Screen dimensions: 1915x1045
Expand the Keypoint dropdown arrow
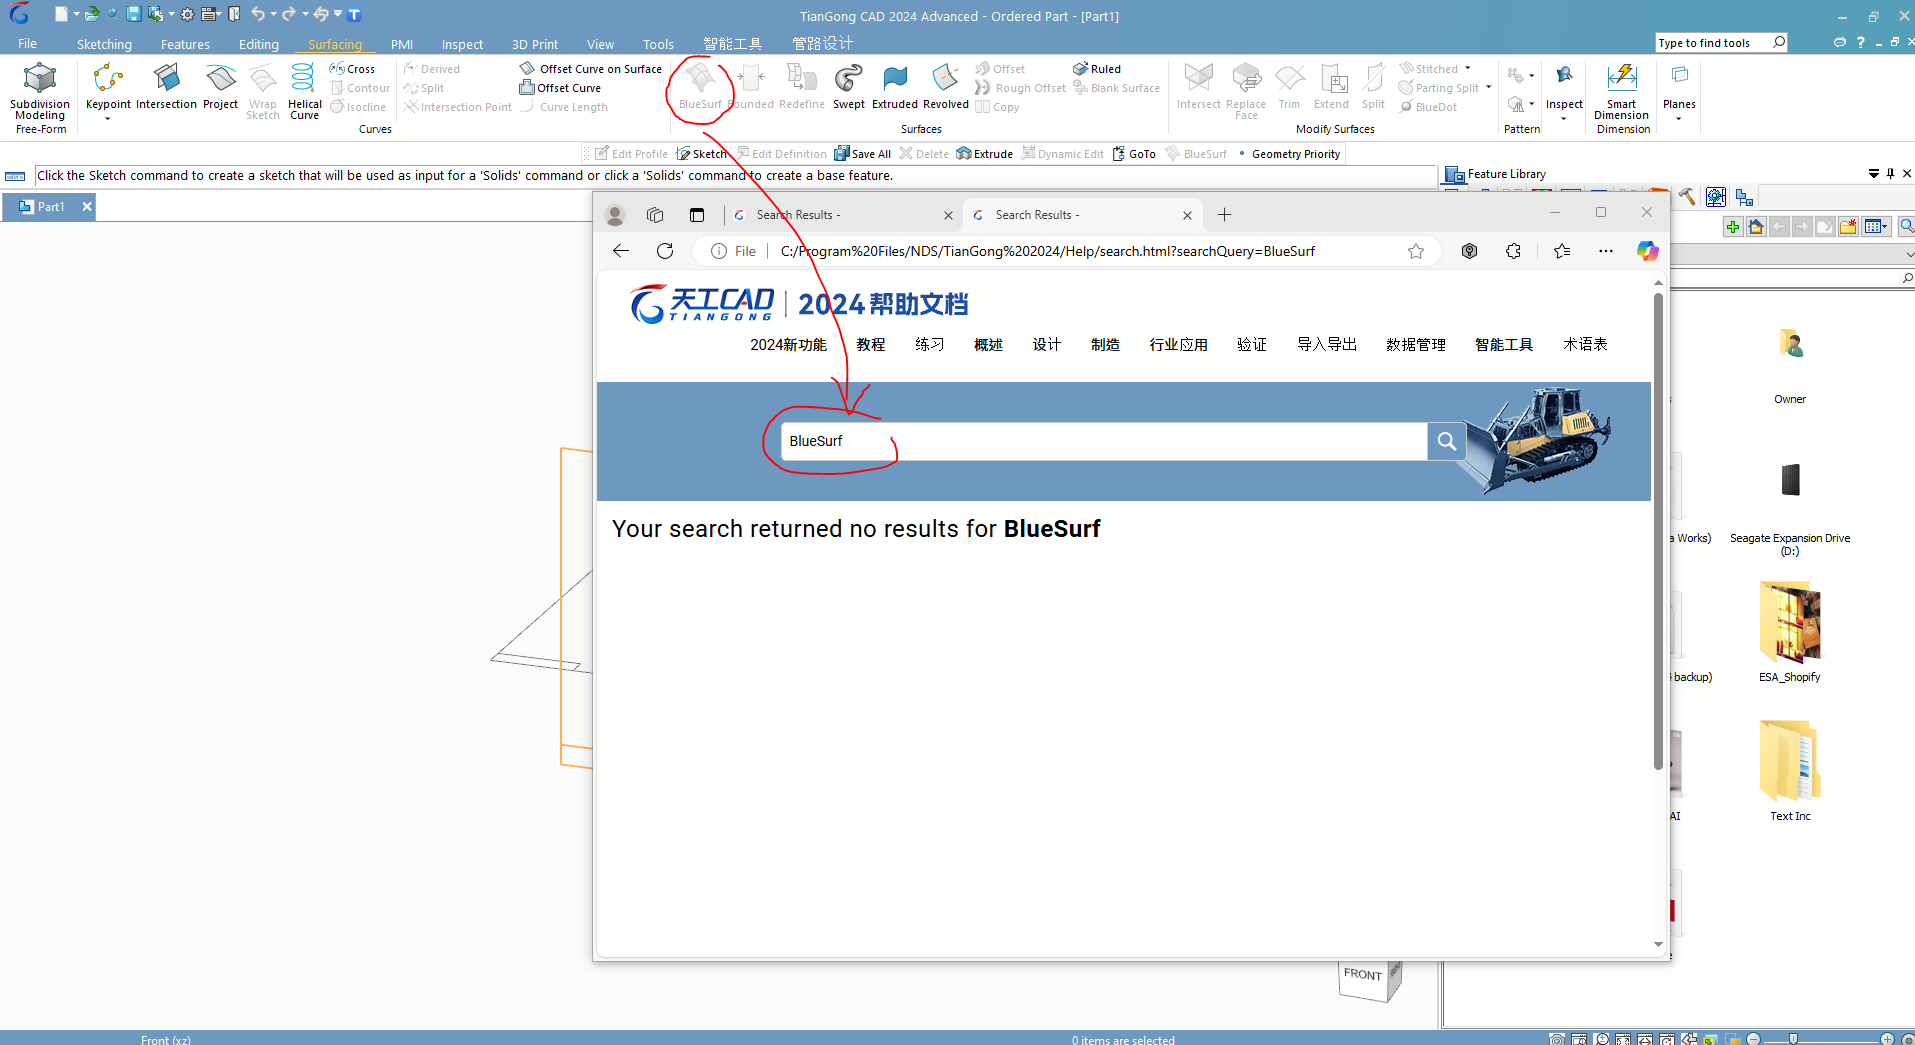point(108,119)
